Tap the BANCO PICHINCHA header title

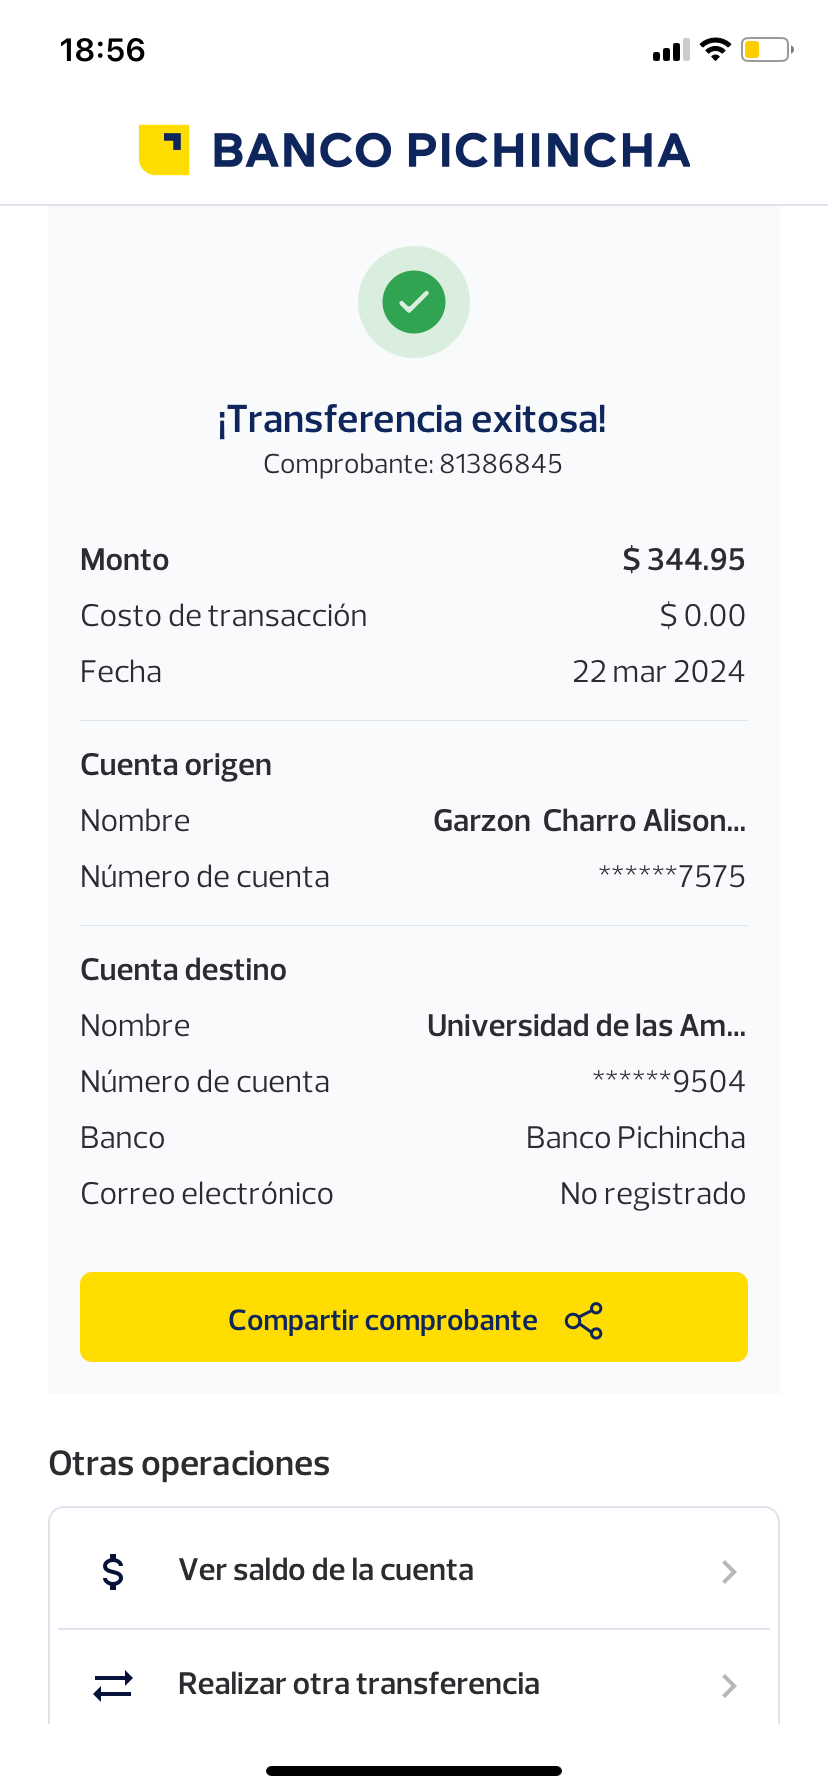click(x=451, y=150)
